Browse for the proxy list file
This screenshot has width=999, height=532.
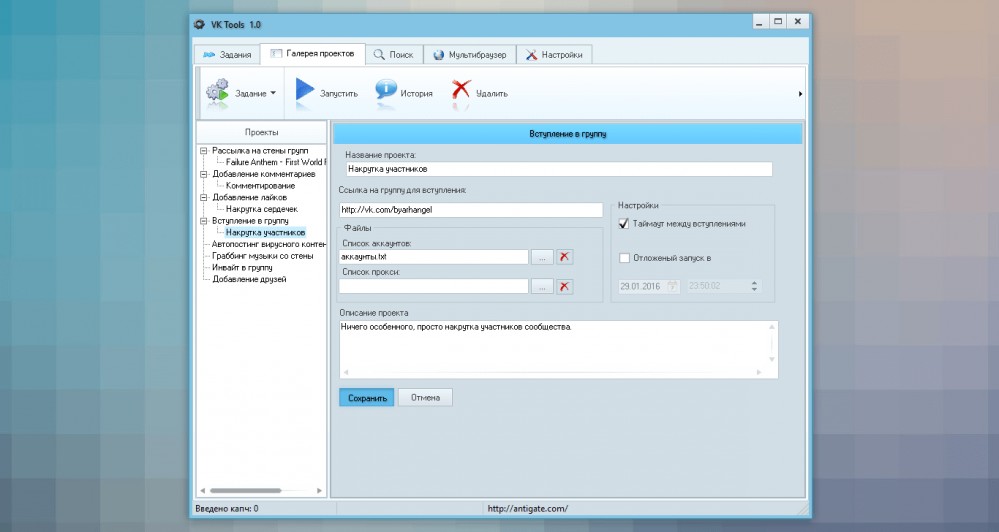[542, 287]
